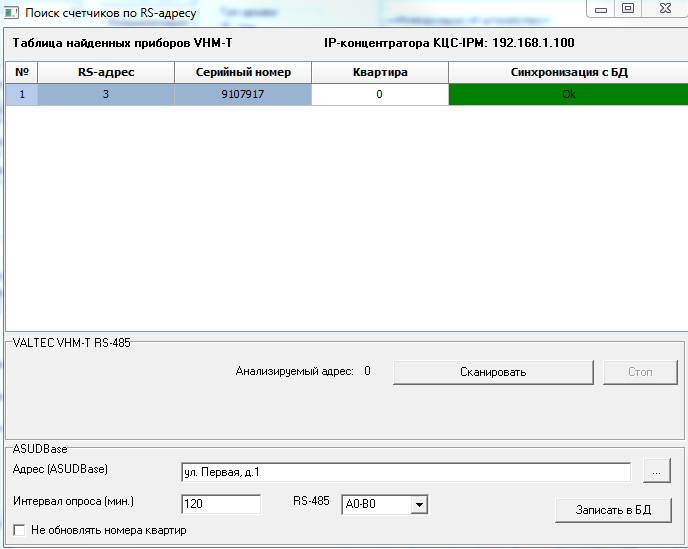Sort by the 'RS-адрес' column header
688x549 pixels.
(106, 72)
